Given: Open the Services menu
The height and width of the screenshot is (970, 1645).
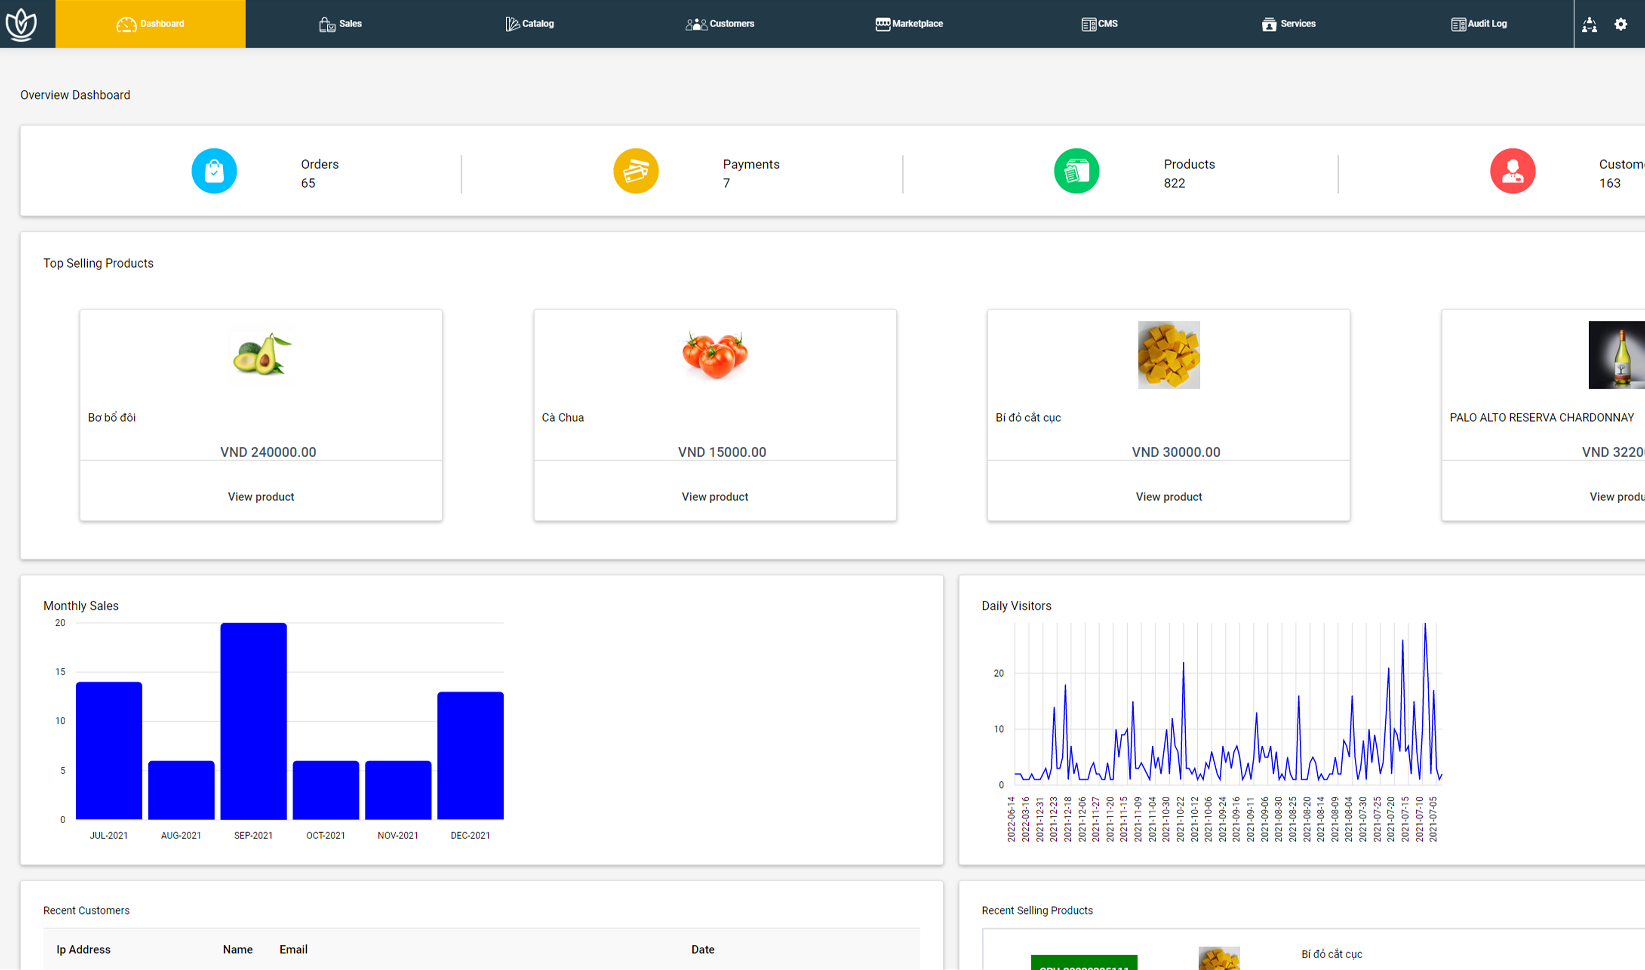Looking at the screenshot, I should (x=1288, y=24).
